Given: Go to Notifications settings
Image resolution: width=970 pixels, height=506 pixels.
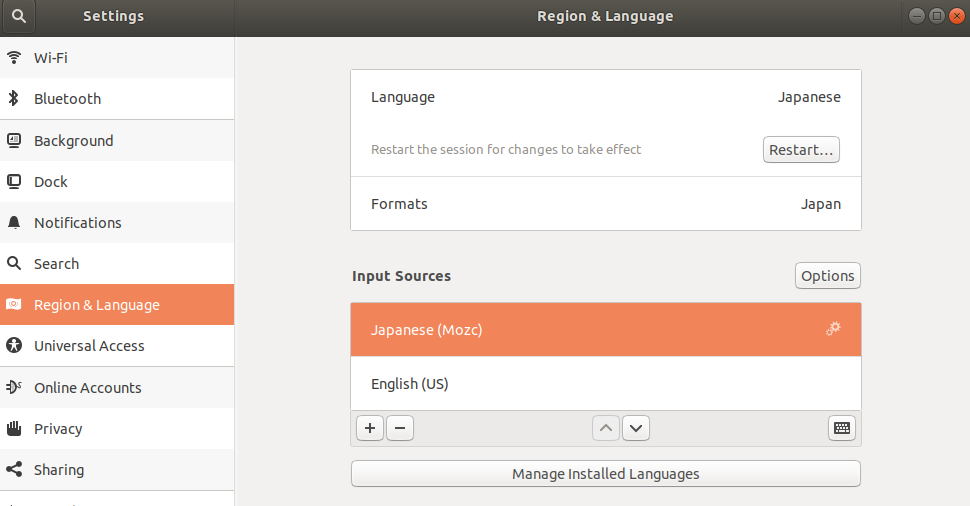Looking at the screenshot, I should (77, 223).
